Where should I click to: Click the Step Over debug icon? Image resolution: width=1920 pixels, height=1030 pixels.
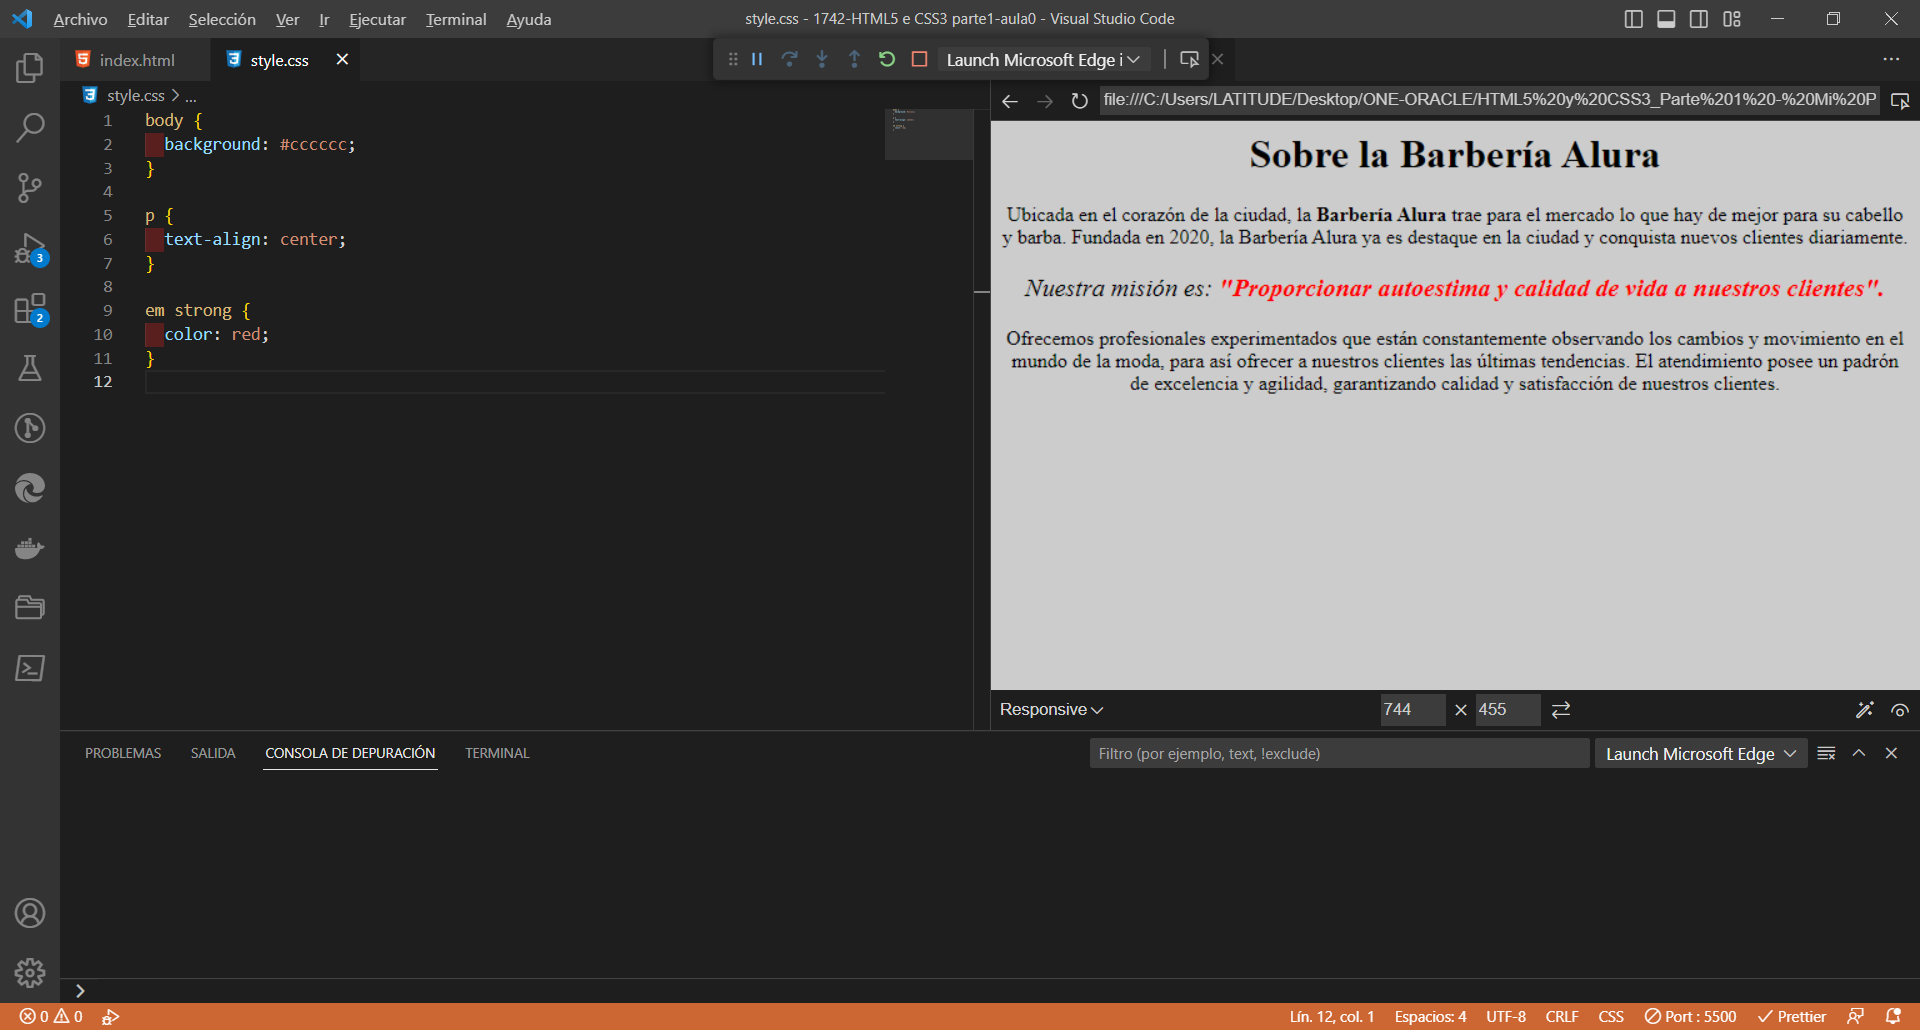coord(790,59)
